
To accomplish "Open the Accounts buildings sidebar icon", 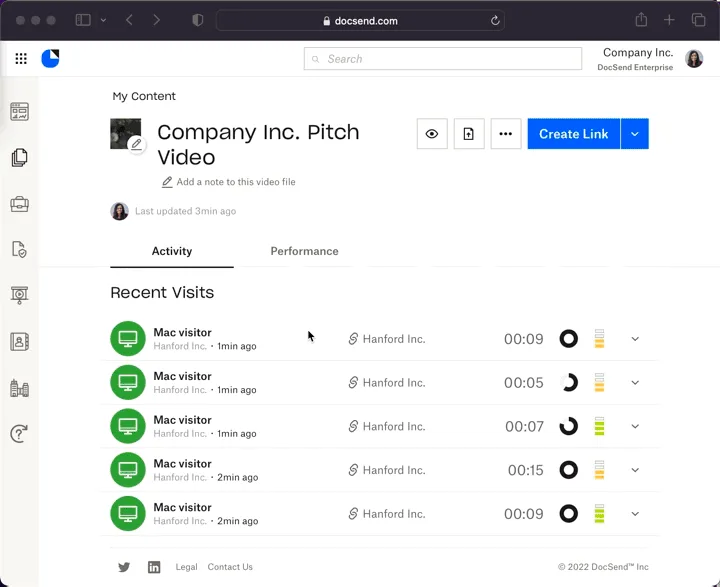I will tap(19, 388).
